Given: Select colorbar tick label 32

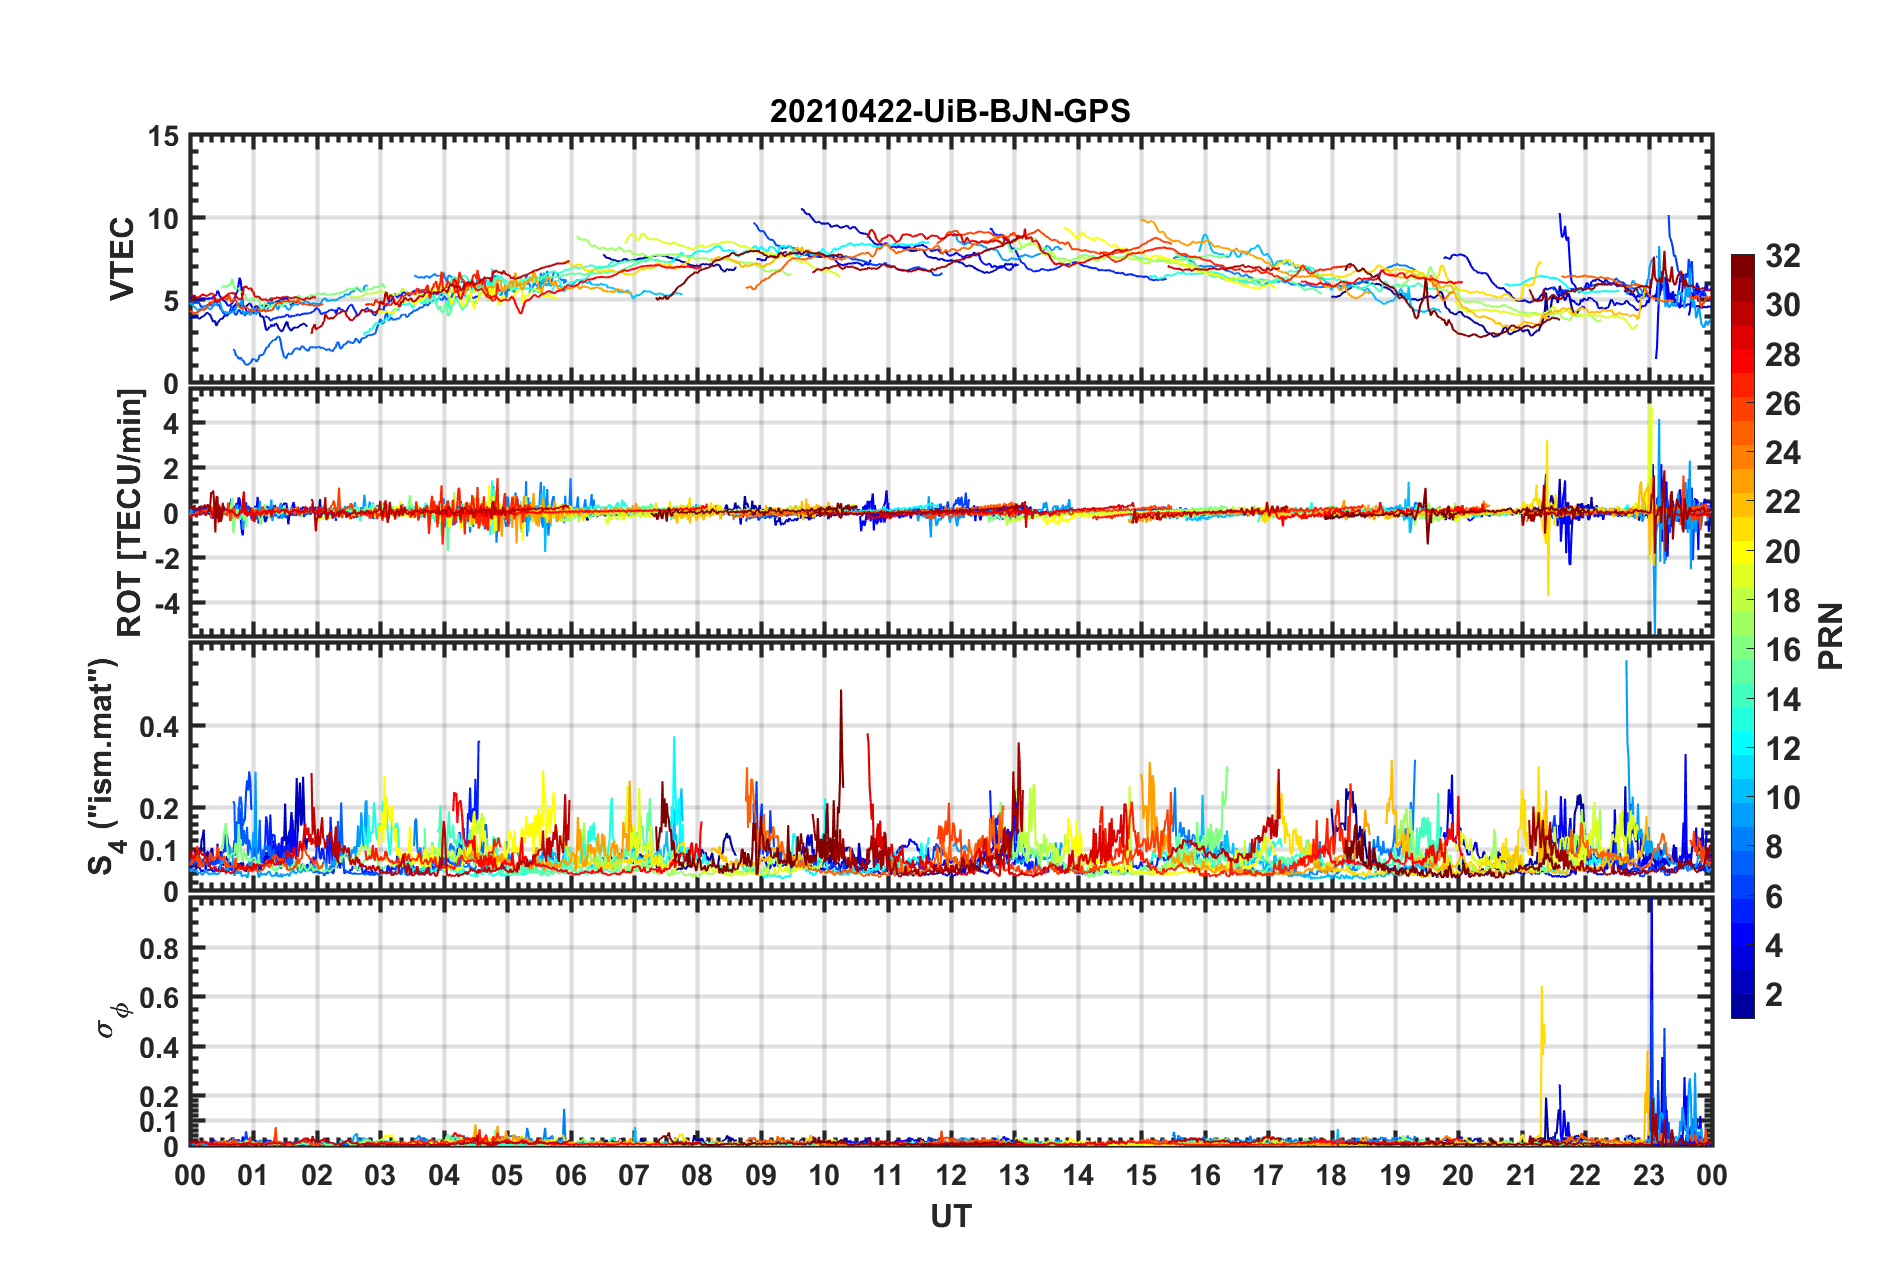Looking at the screenshot, I should [1782, 256].
